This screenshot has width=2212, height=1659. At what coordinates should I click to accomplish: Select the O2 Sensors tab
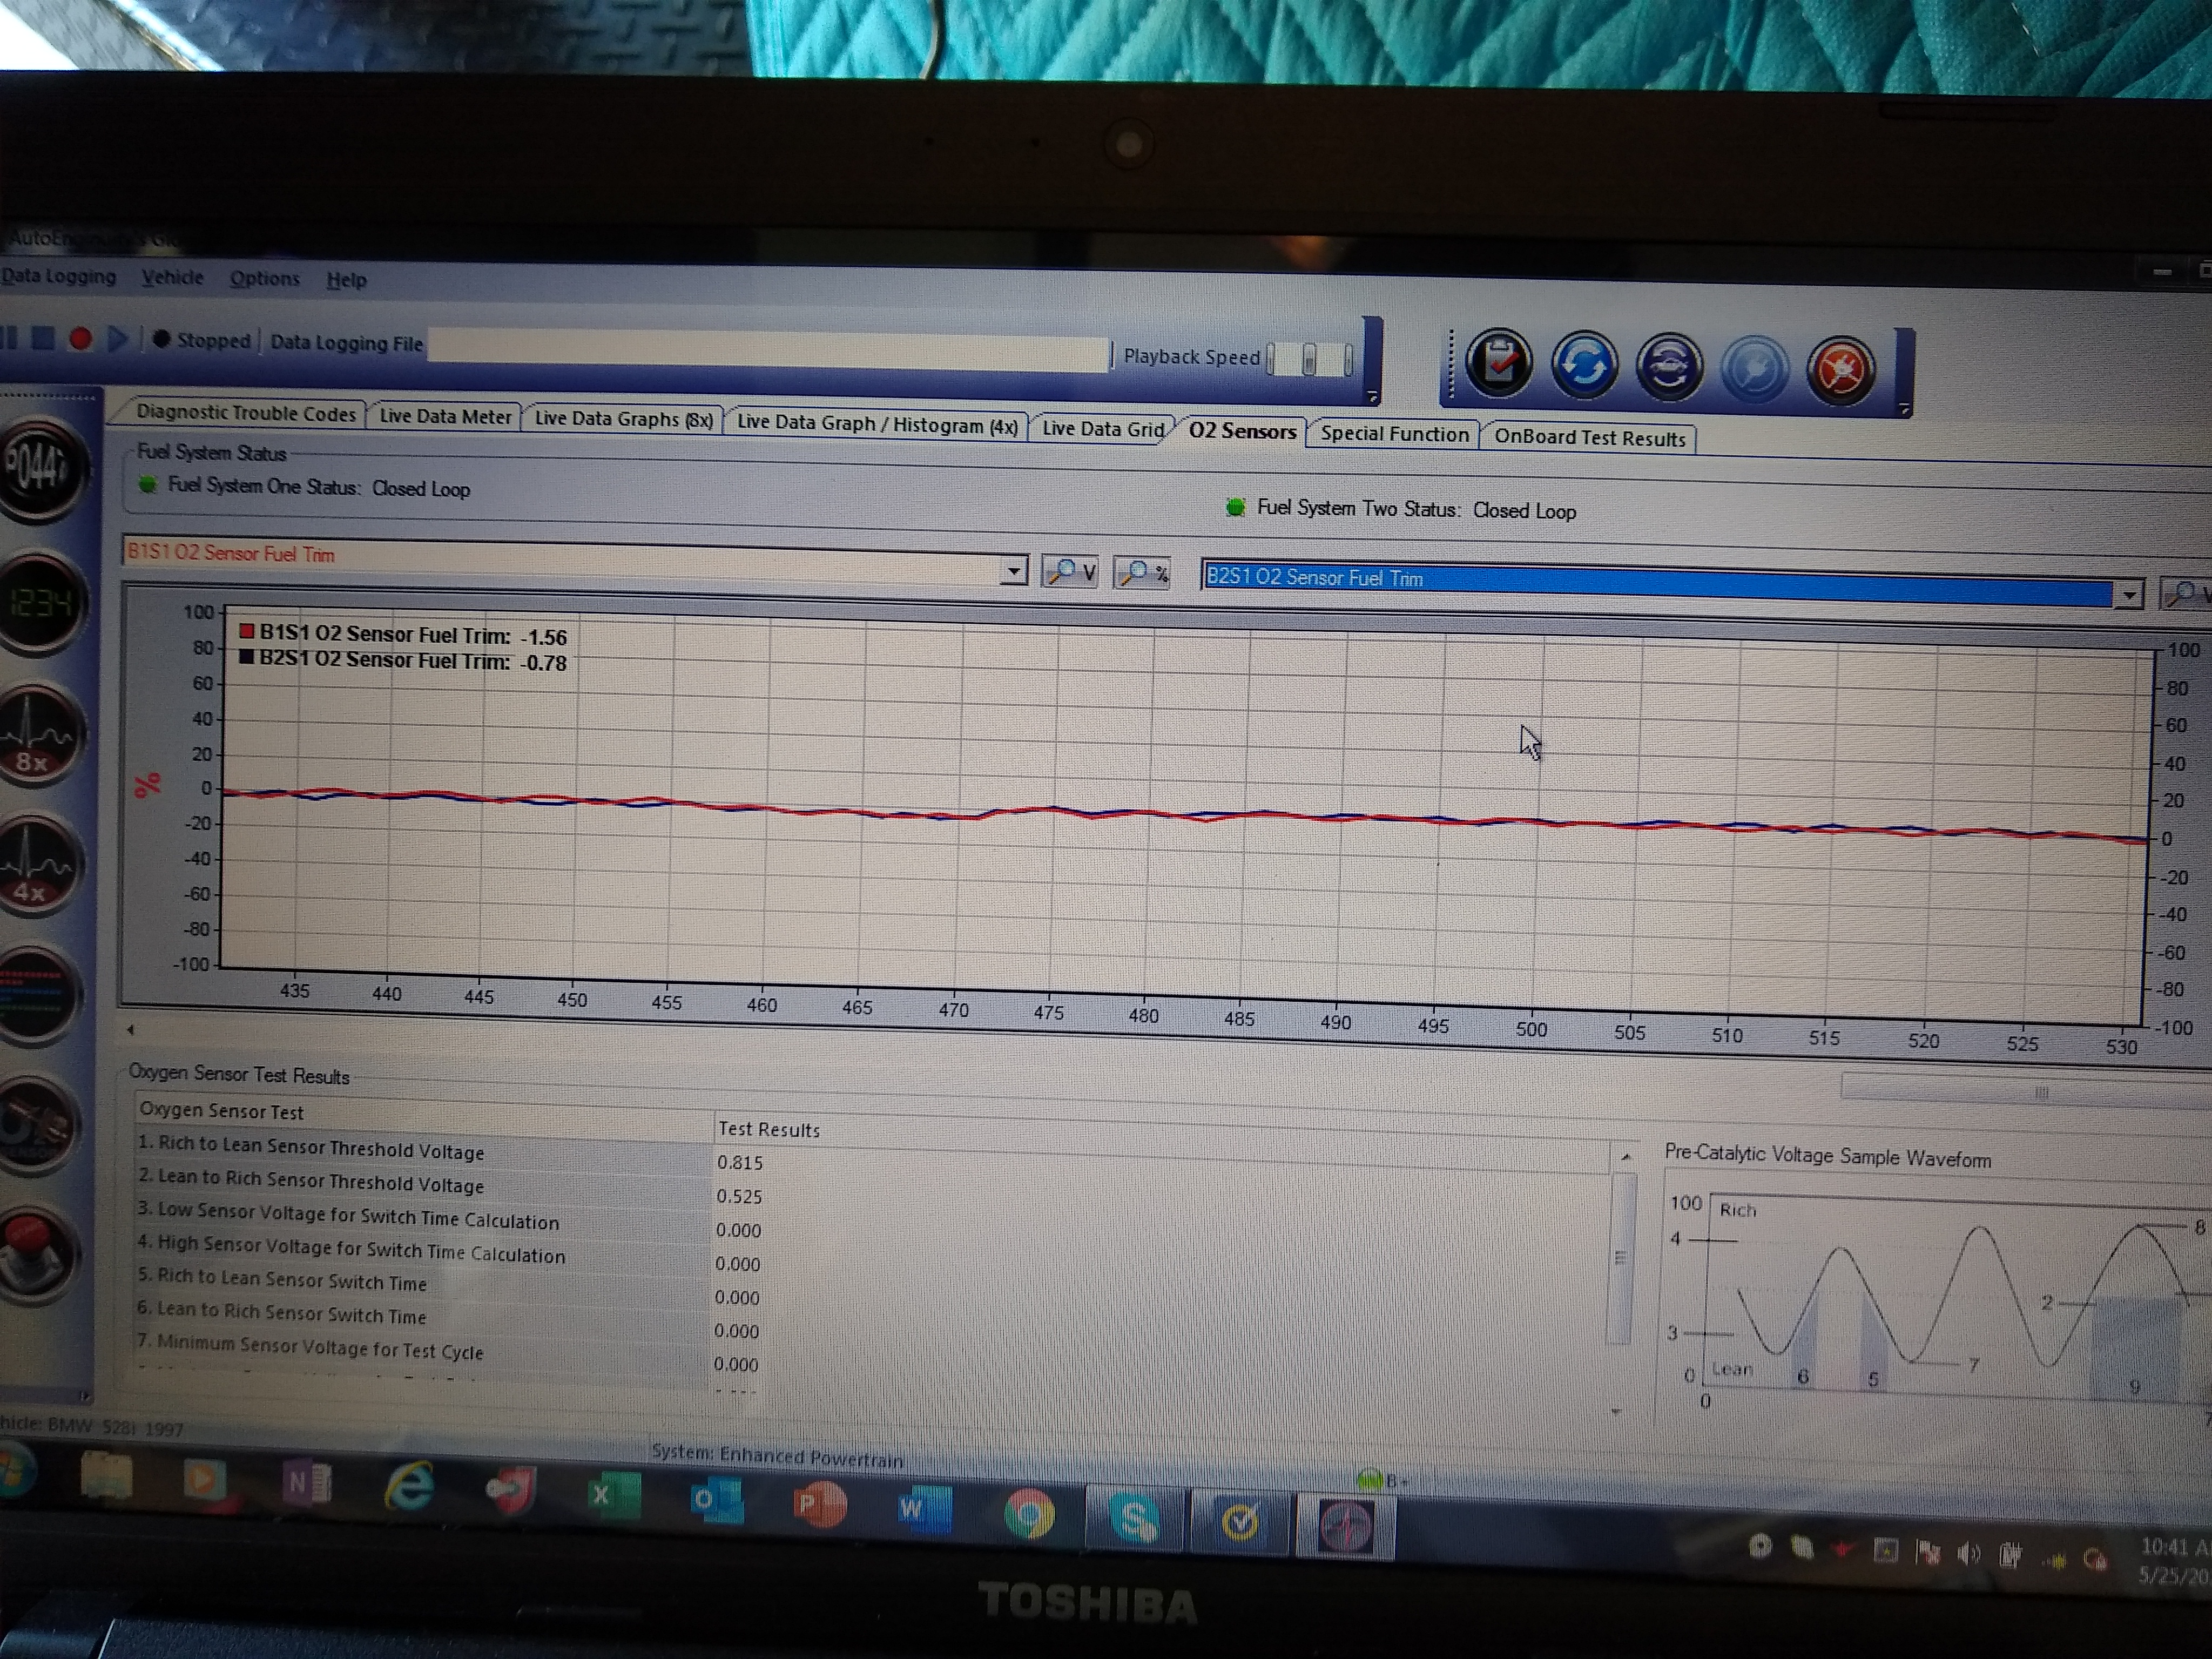coord(1242,431)
